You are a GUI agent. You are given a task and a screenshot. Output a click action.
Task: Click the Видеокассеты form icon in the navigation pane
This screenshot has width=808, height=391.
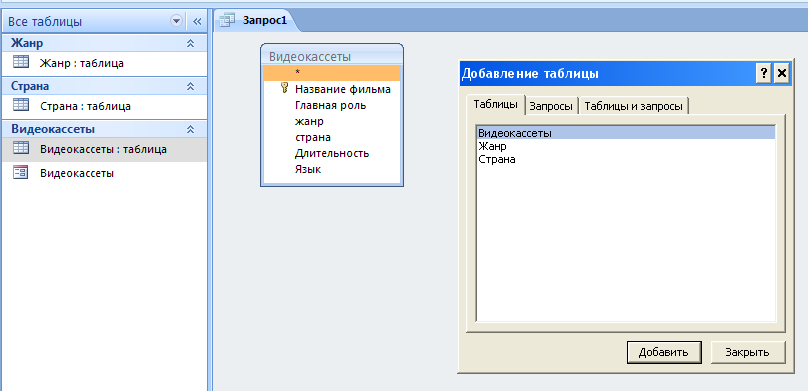click(x=21, y=172)
